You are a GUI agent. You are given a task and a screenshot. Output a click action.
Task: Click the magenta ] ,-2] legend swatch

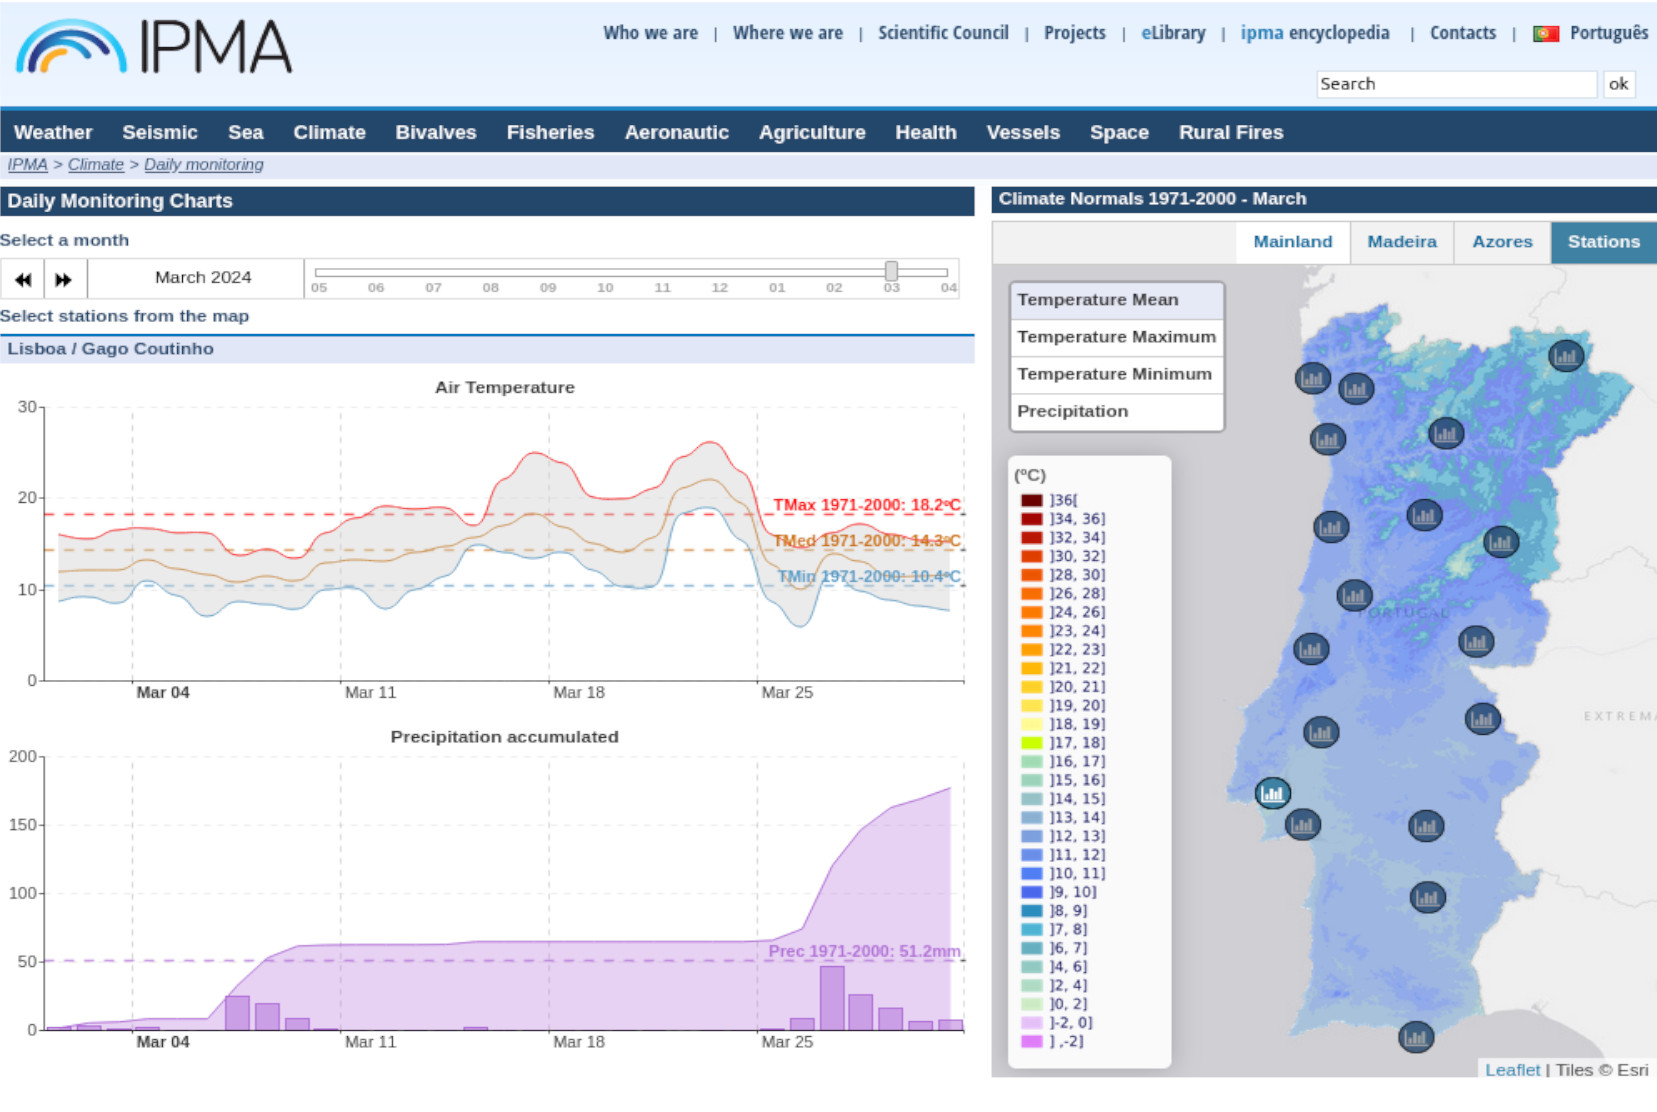(x=1031, y=1041)
